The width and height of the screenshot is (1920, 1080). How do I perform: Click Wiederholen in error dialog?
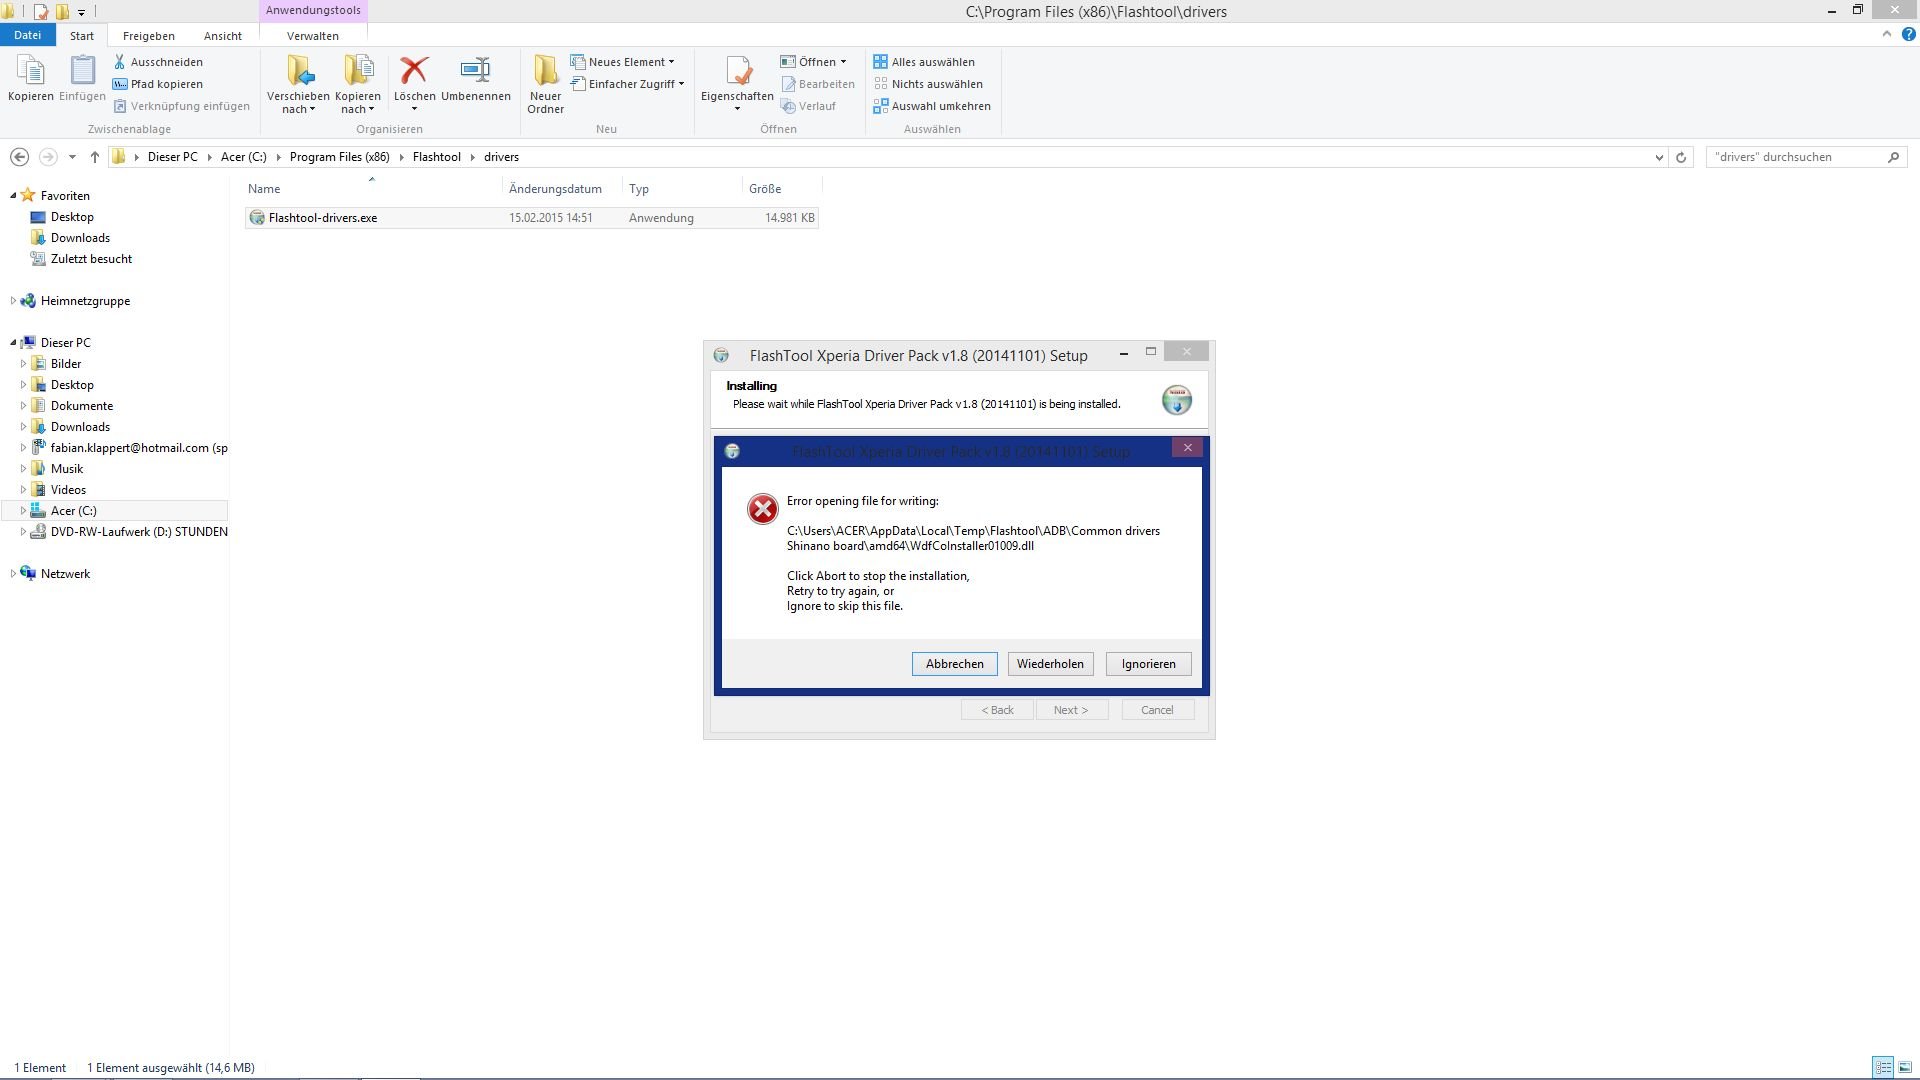point(1050,664)
